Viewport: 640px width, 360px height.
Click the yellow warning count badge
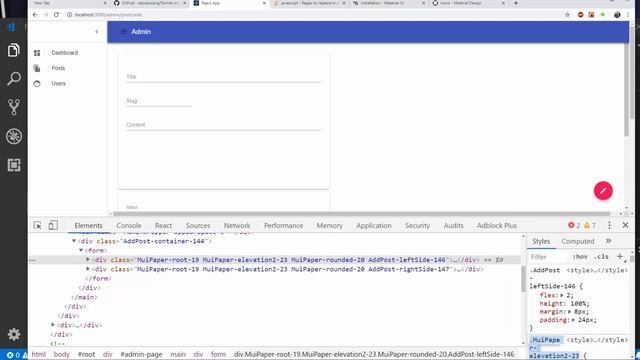click(590, 225)
